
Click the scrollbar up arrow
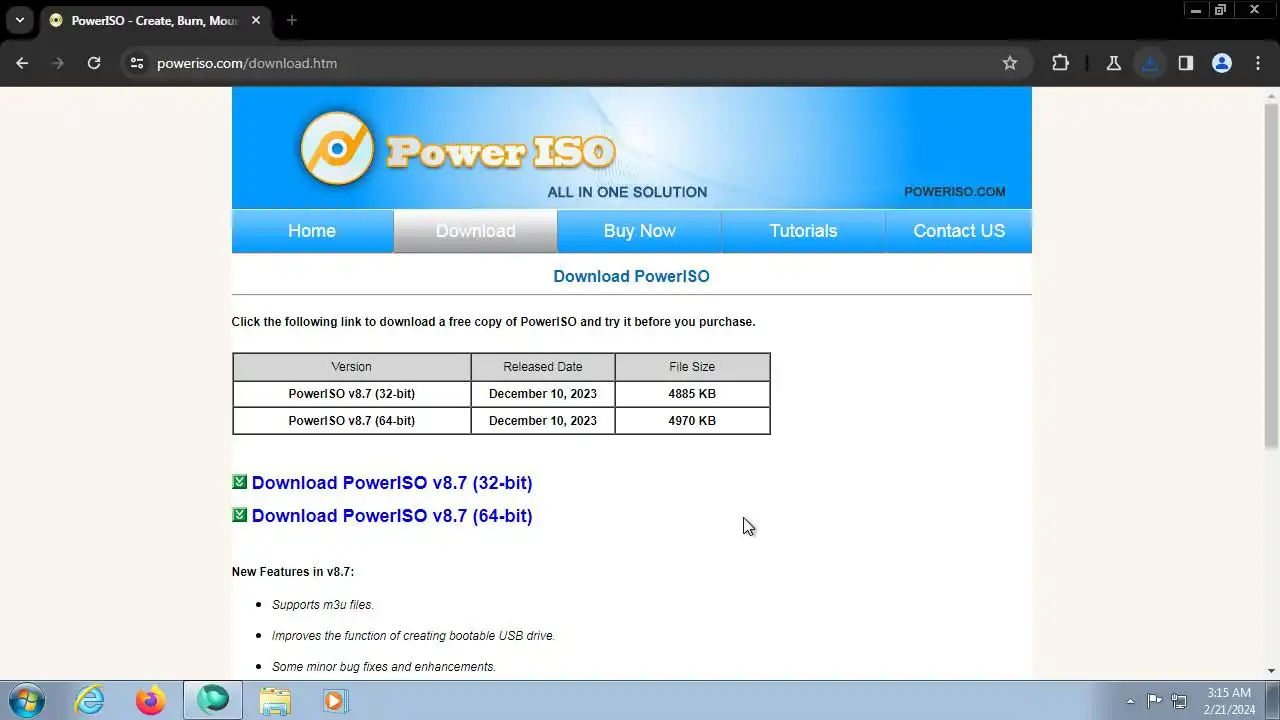(1272, 94)
